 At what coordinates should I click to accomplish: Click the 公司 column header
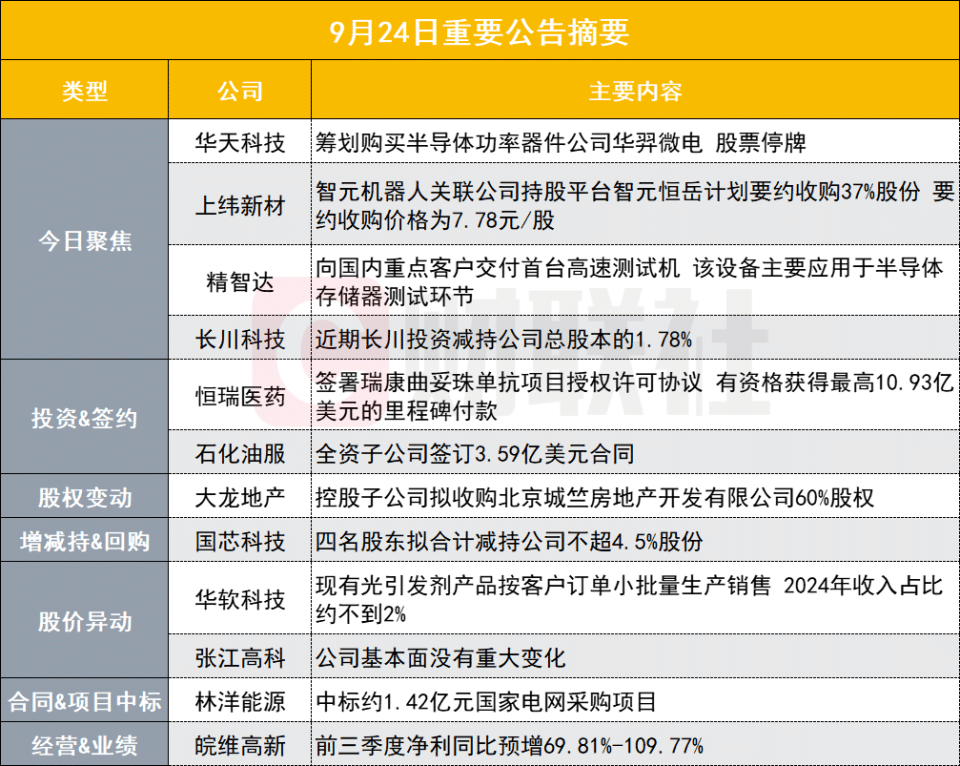[x=240, y=92]
